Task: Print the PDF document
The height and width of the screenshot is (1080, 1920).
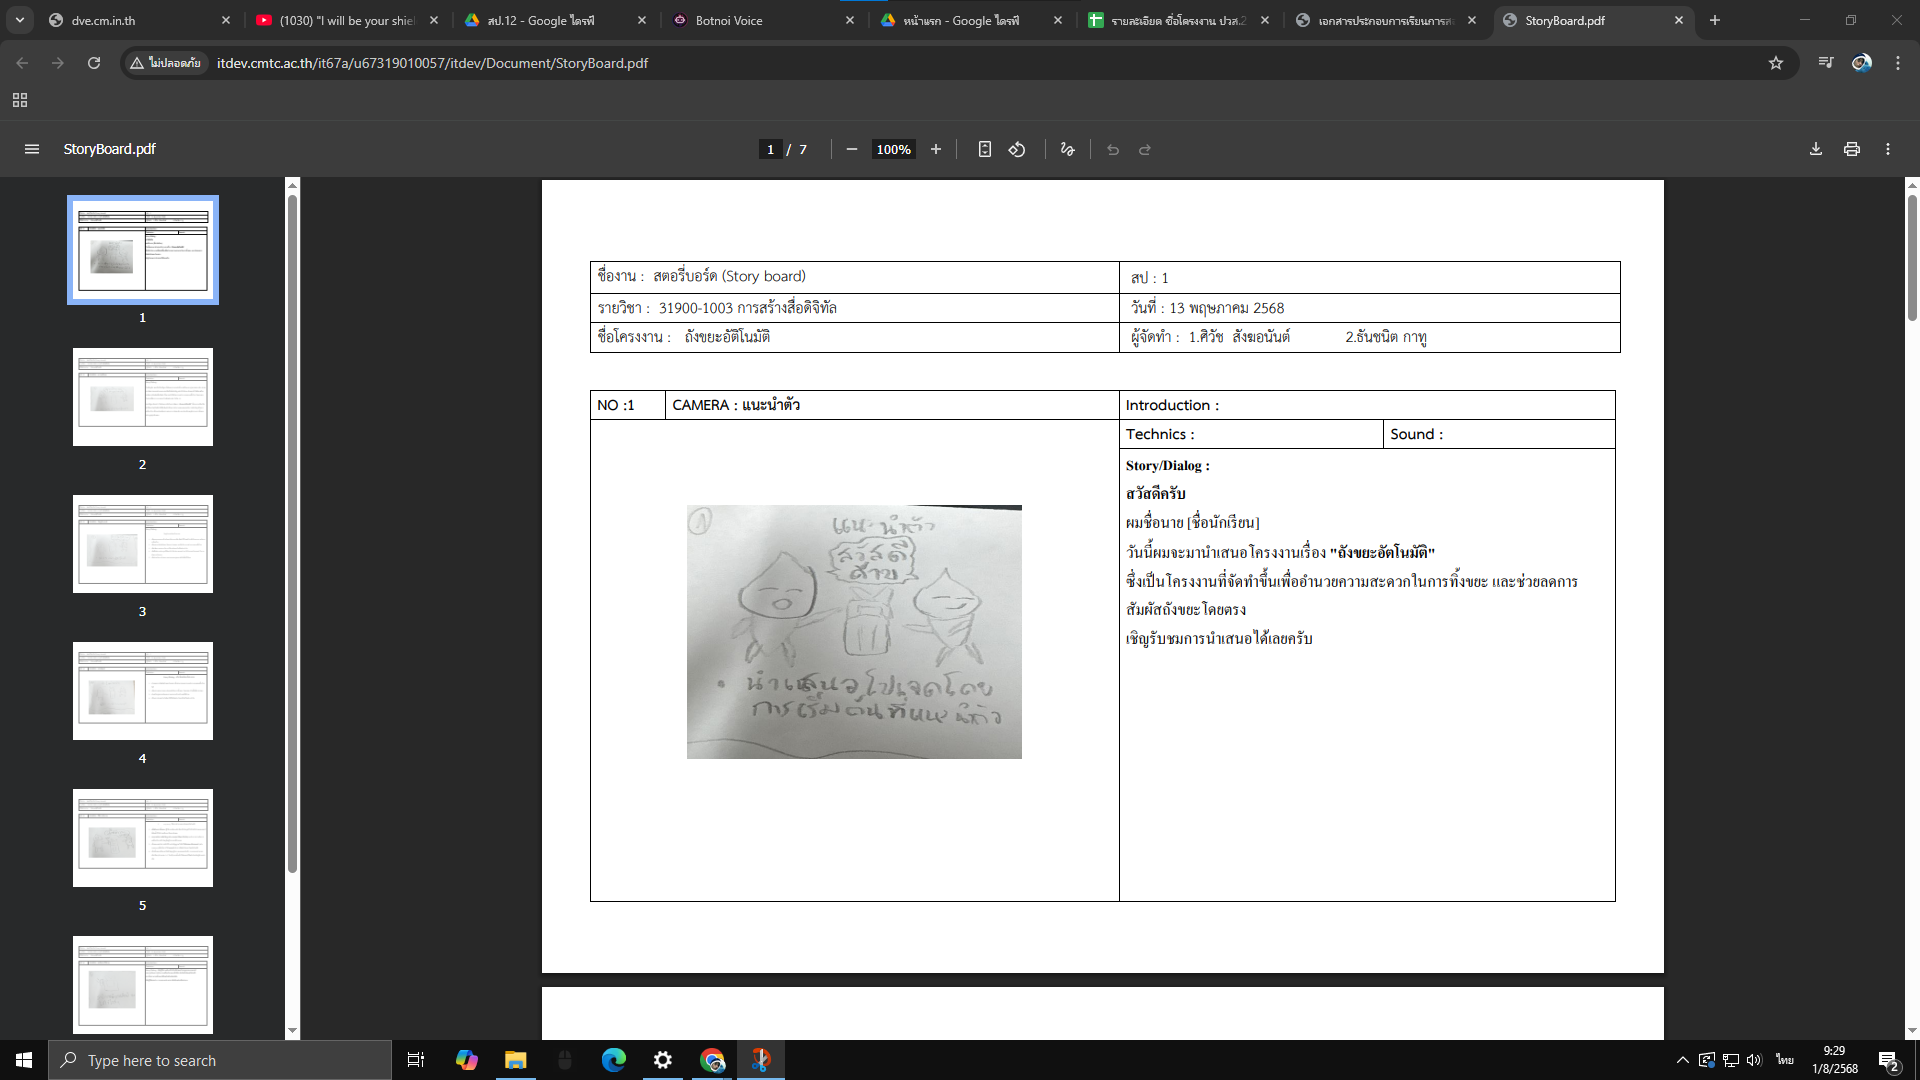Action: coord(1852,149)
